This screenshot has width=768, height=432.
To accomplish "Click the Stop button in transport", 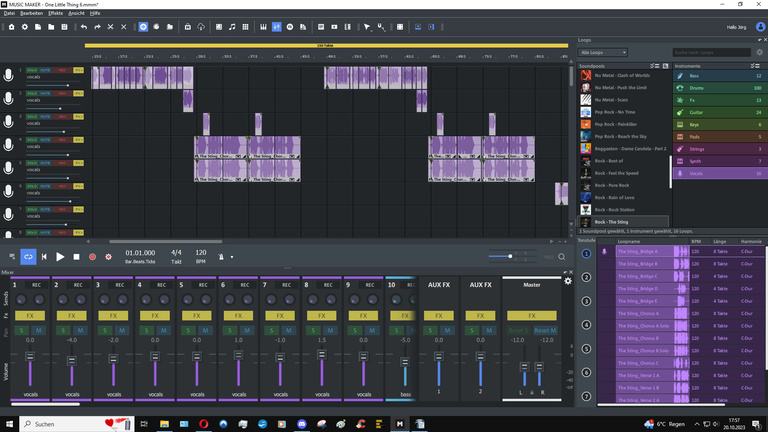I will pyautogui.click(x=76, y=257).
